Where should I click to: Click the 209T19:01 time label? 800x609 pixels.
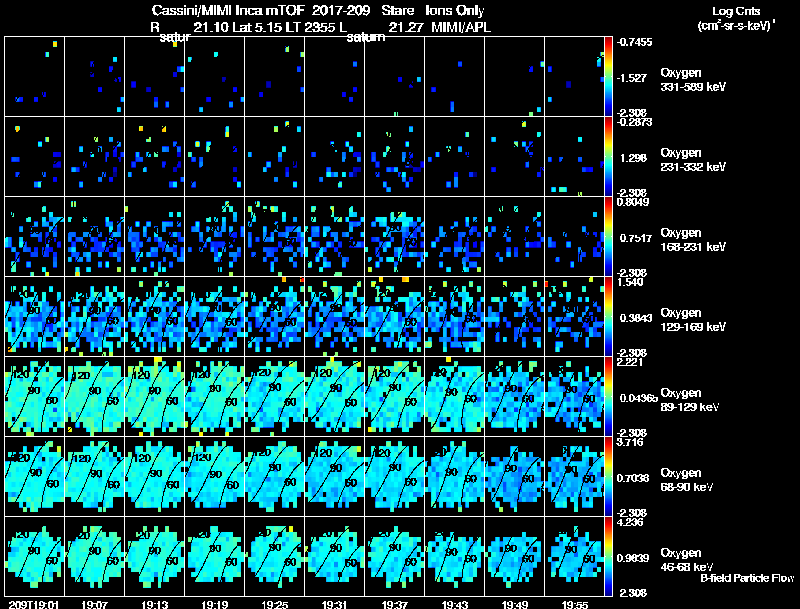[x=34, y=604]
